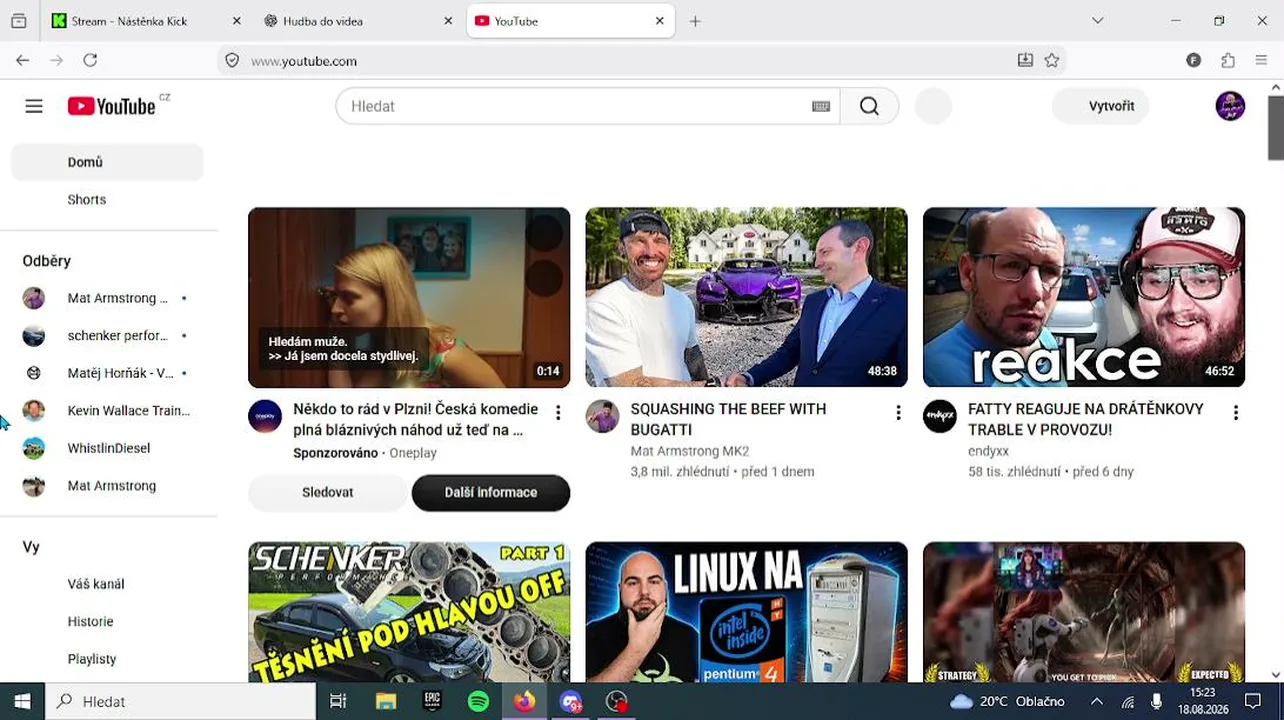Close the Hudba do videa tab
Viewport: 1284px width, 720px height.
coord(448,21)
